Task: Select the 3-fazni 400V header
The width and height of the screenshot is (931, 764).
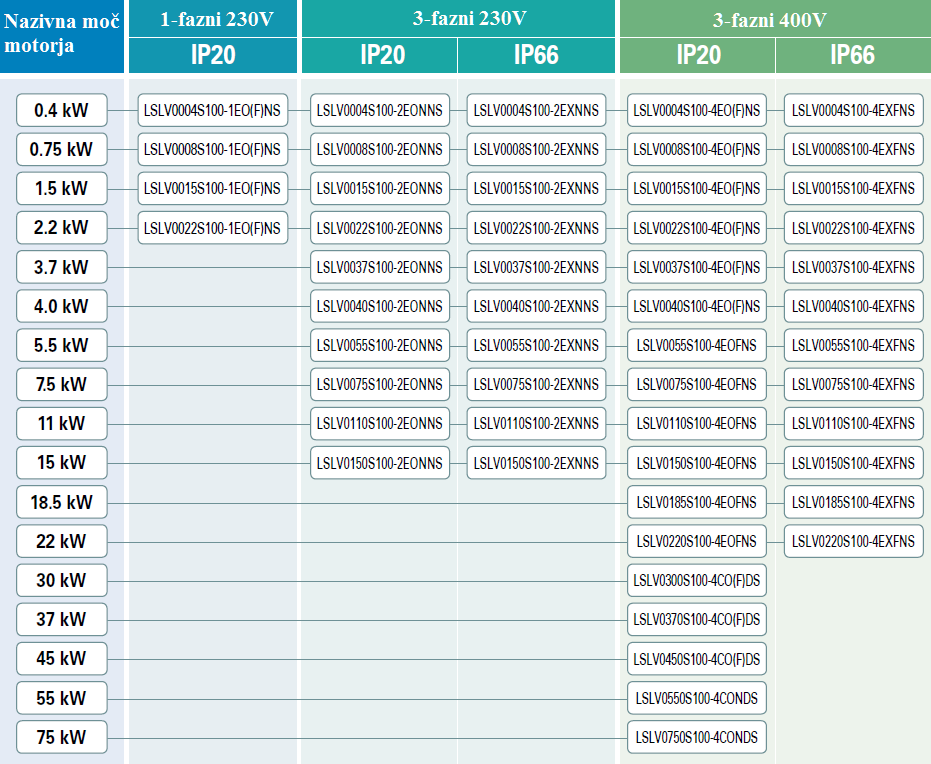Action: point(774,20)
